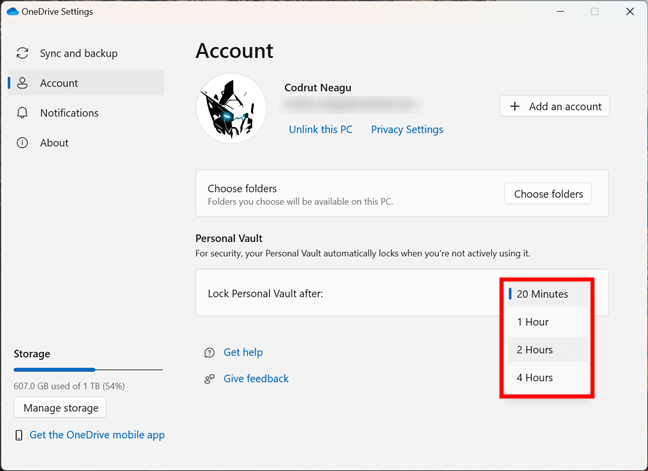
Task: Select 4 Hours lock option
Action: (x=548, y=378)
